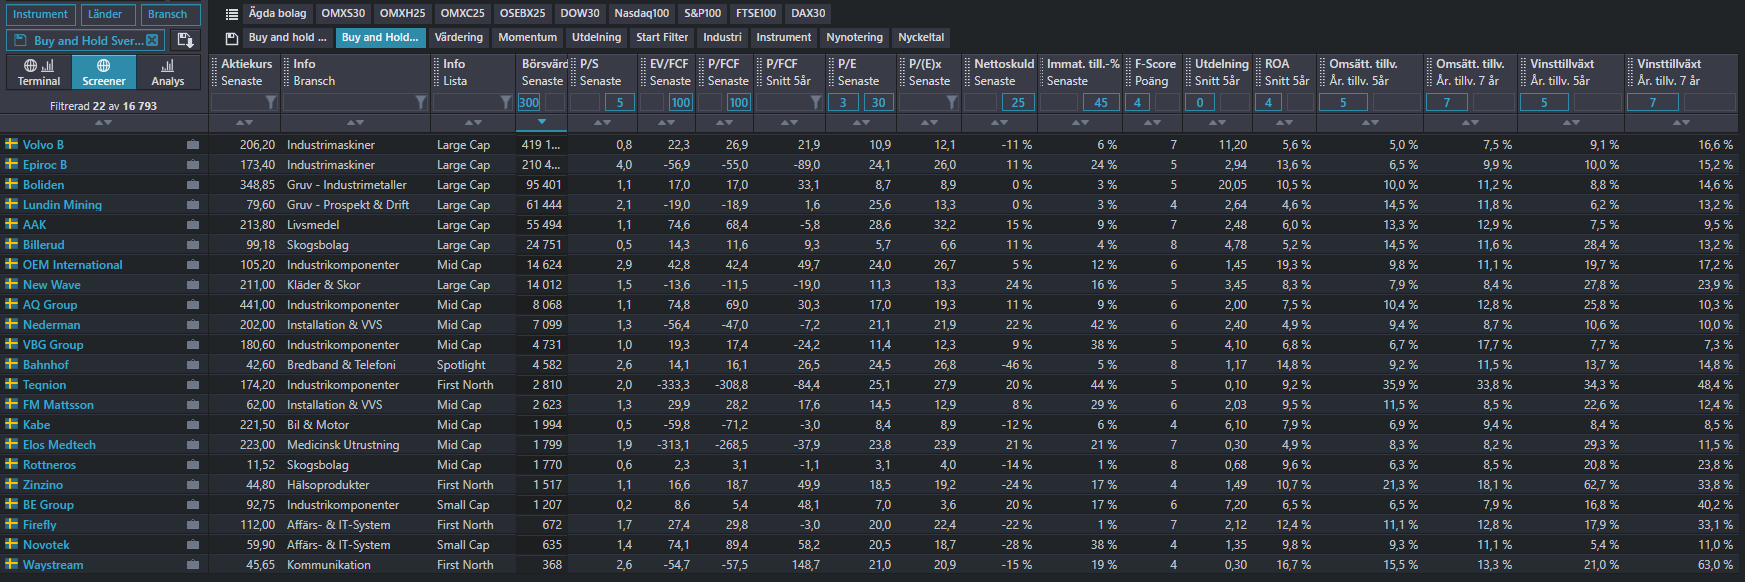Open the Terminal view

[39, 72]
